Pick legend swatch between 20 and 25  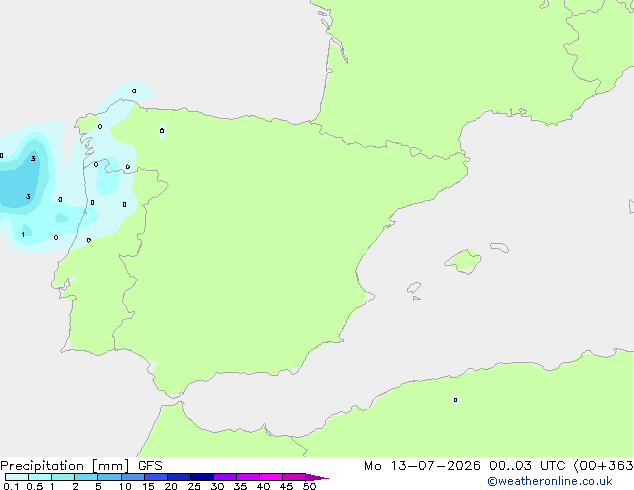pos(179,477)
